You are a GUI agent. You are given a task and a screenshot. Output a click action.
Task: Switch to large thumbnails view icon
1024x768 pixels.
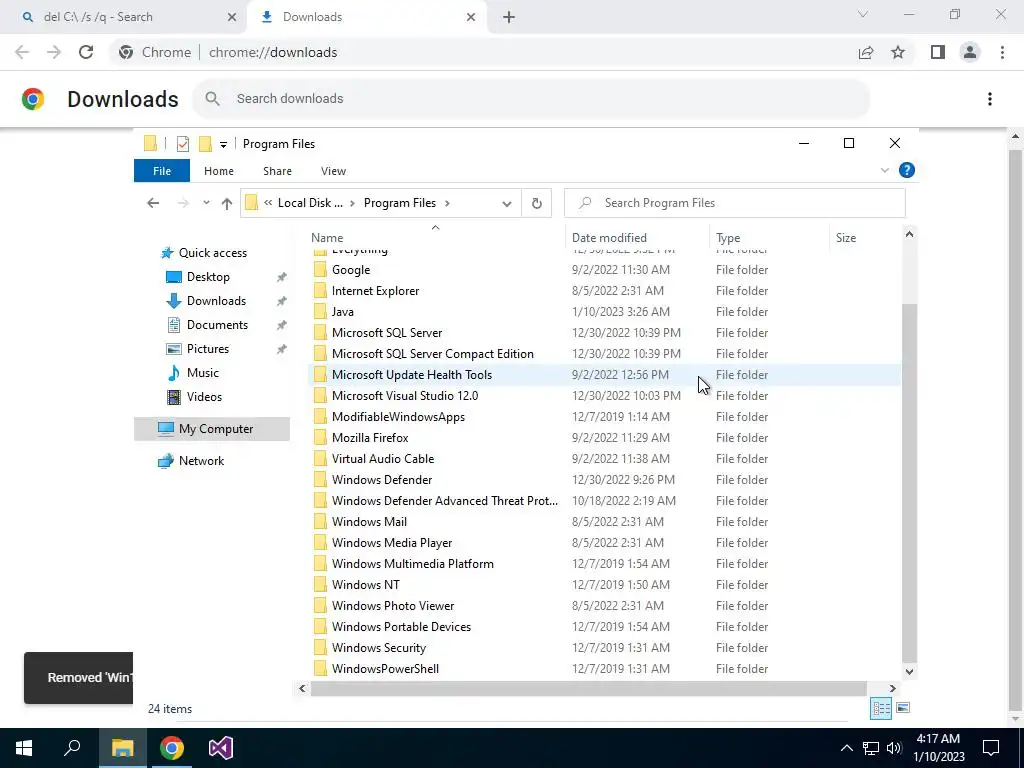[x=903, y=708]
